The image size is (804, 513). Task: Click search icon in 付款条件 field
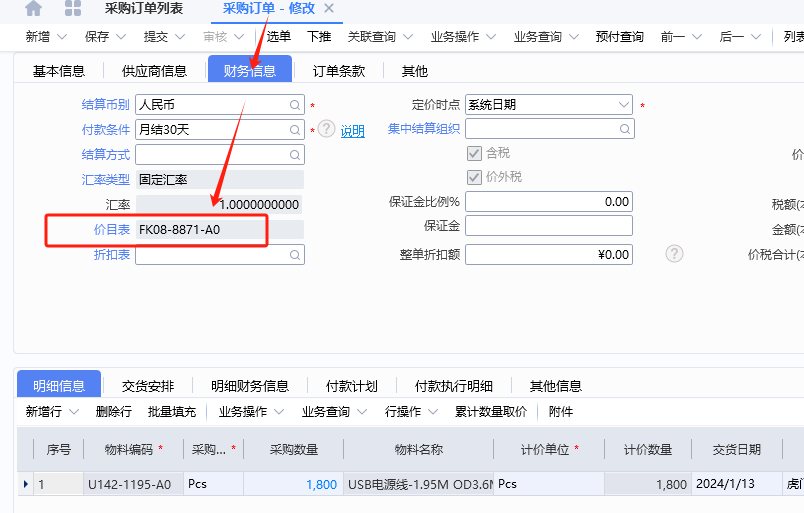(295, 130)
